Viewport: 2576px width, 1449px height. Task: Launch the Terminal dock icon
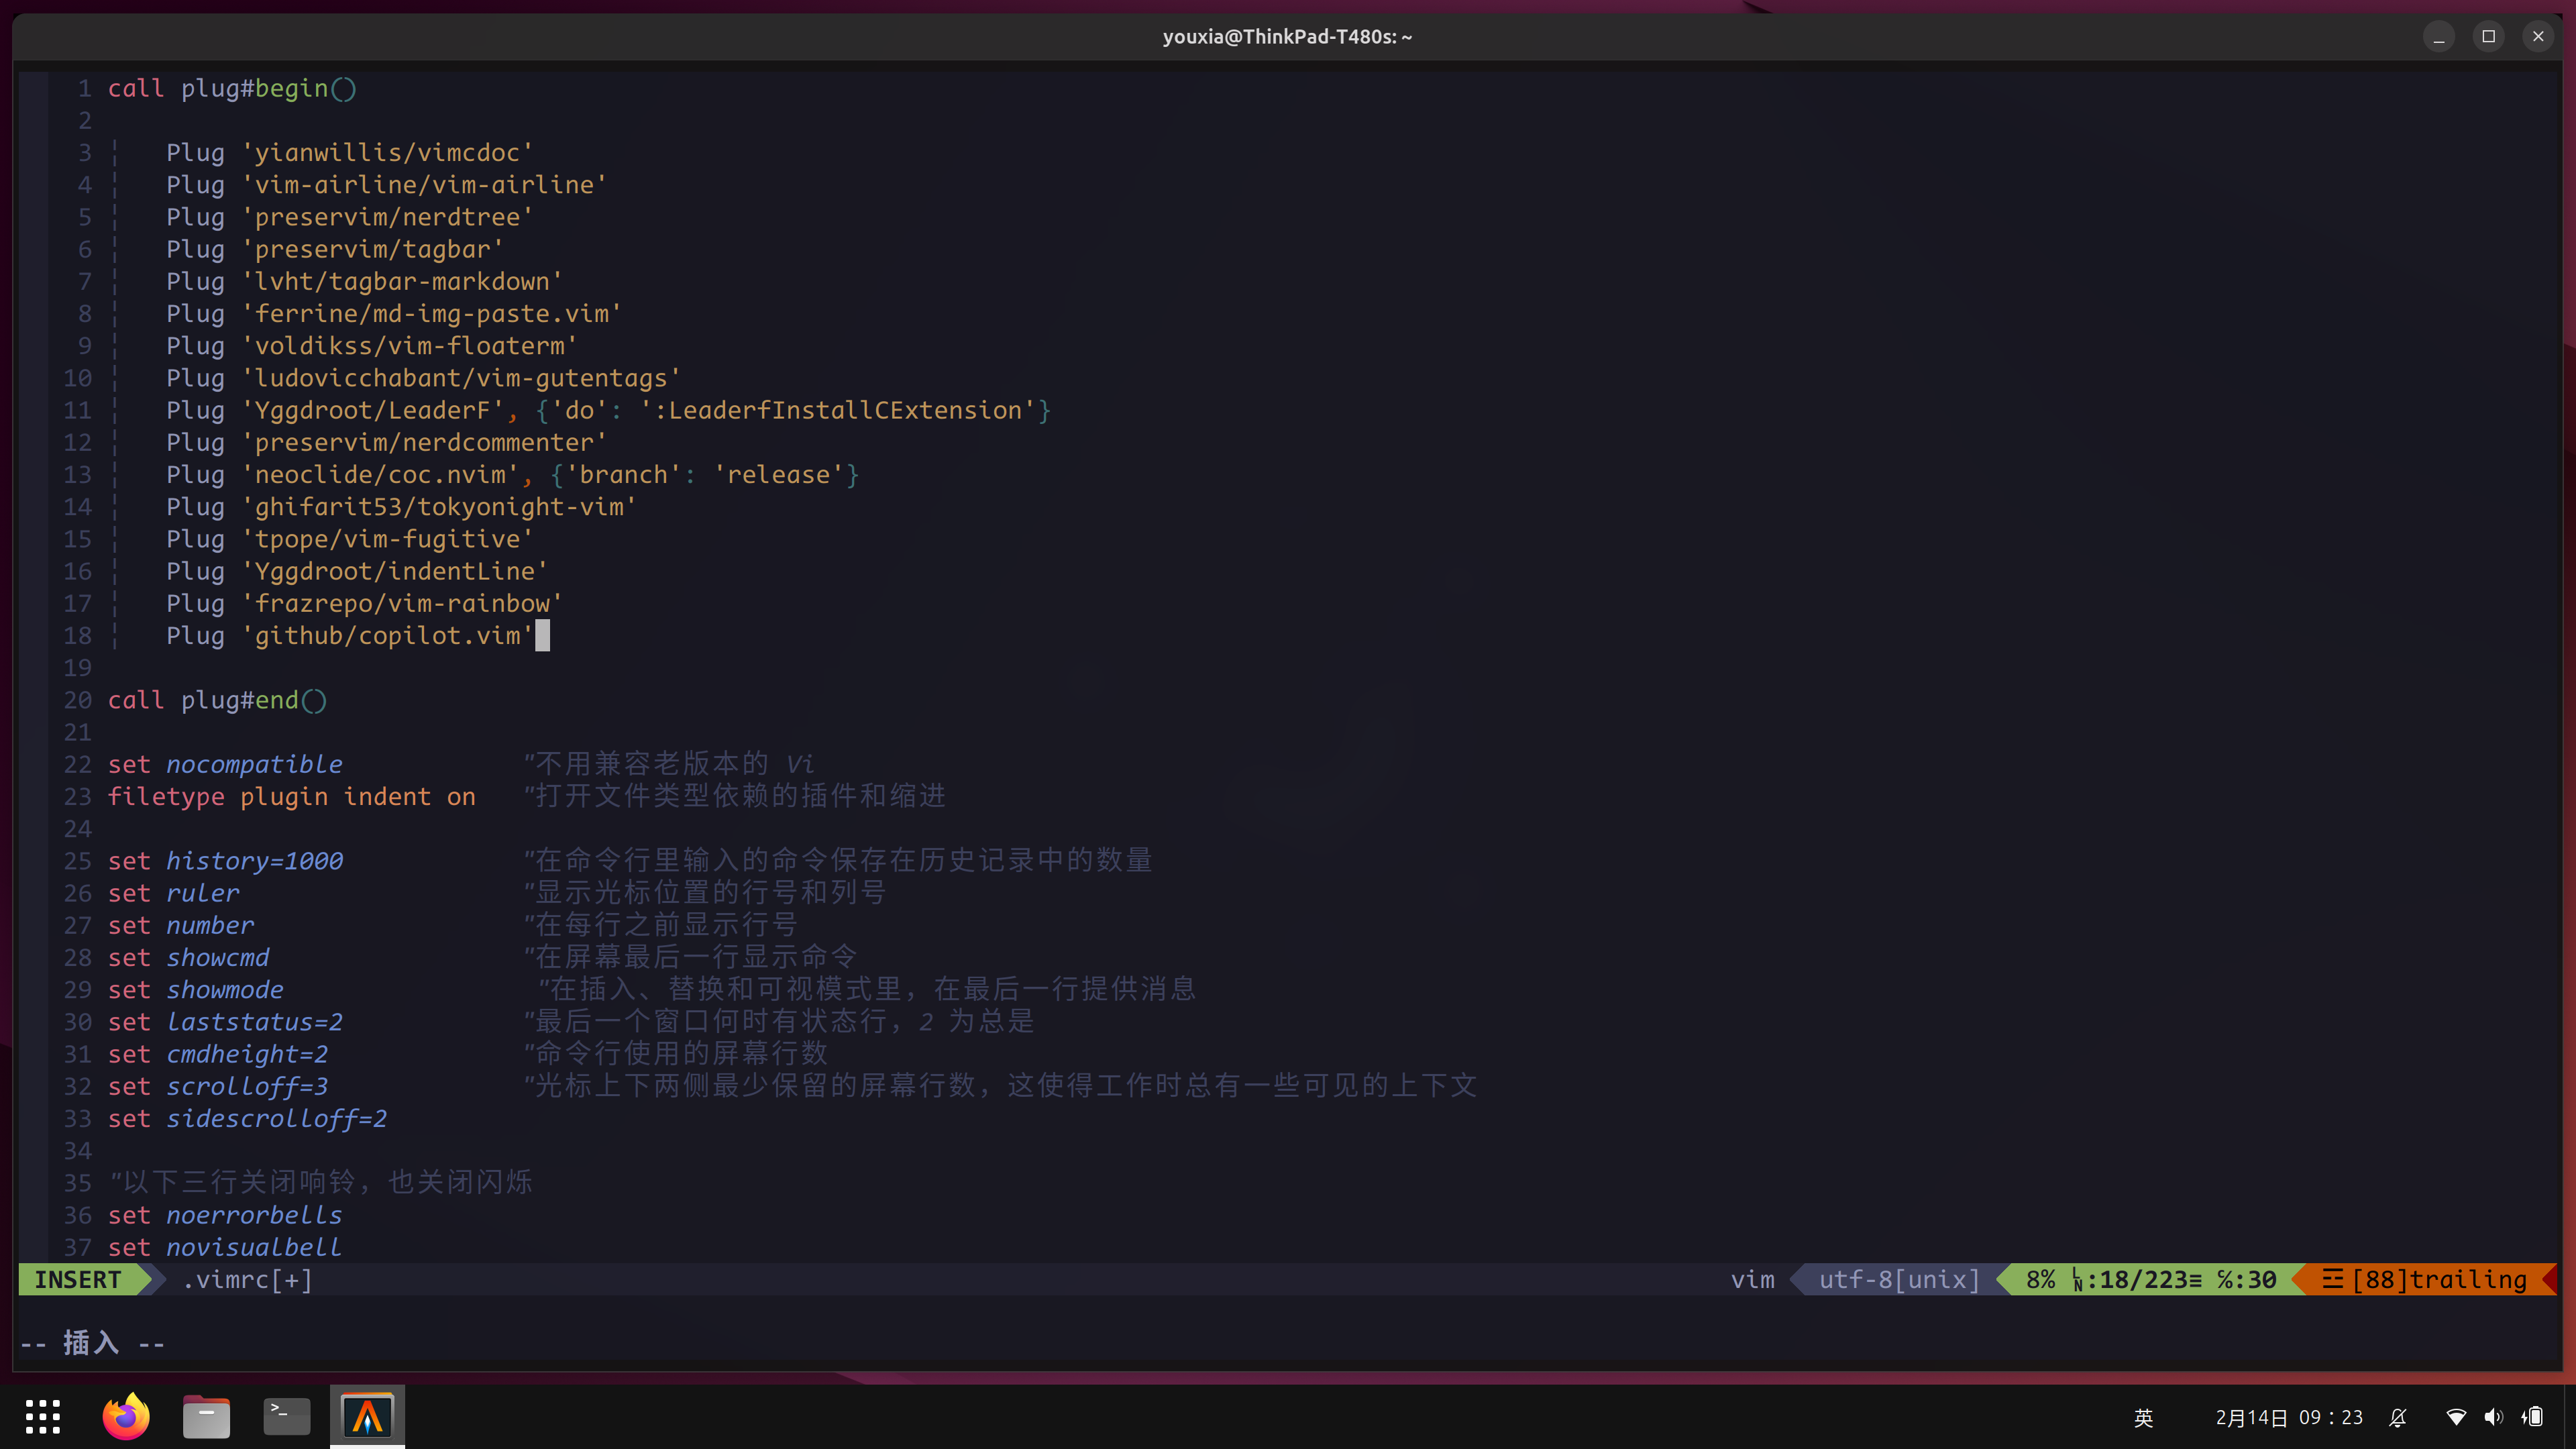286,1416
